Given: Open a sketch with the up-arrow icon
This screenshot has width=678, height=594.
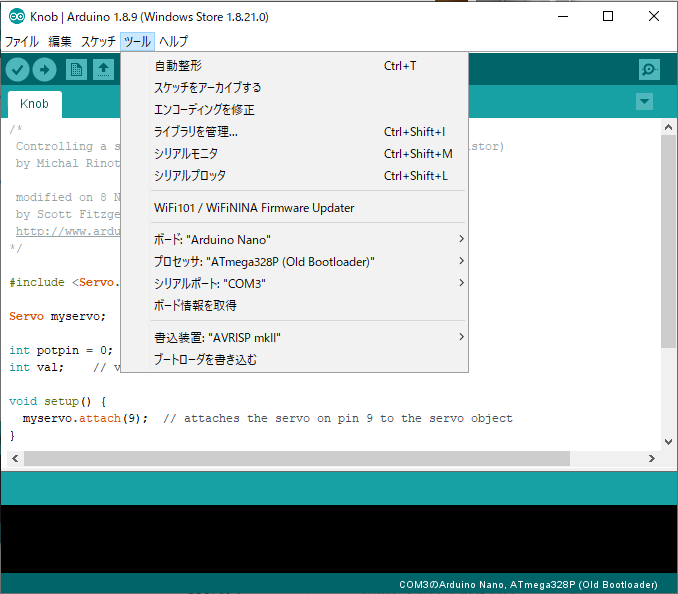Looking at the screenshot, I should coord(103,70).
